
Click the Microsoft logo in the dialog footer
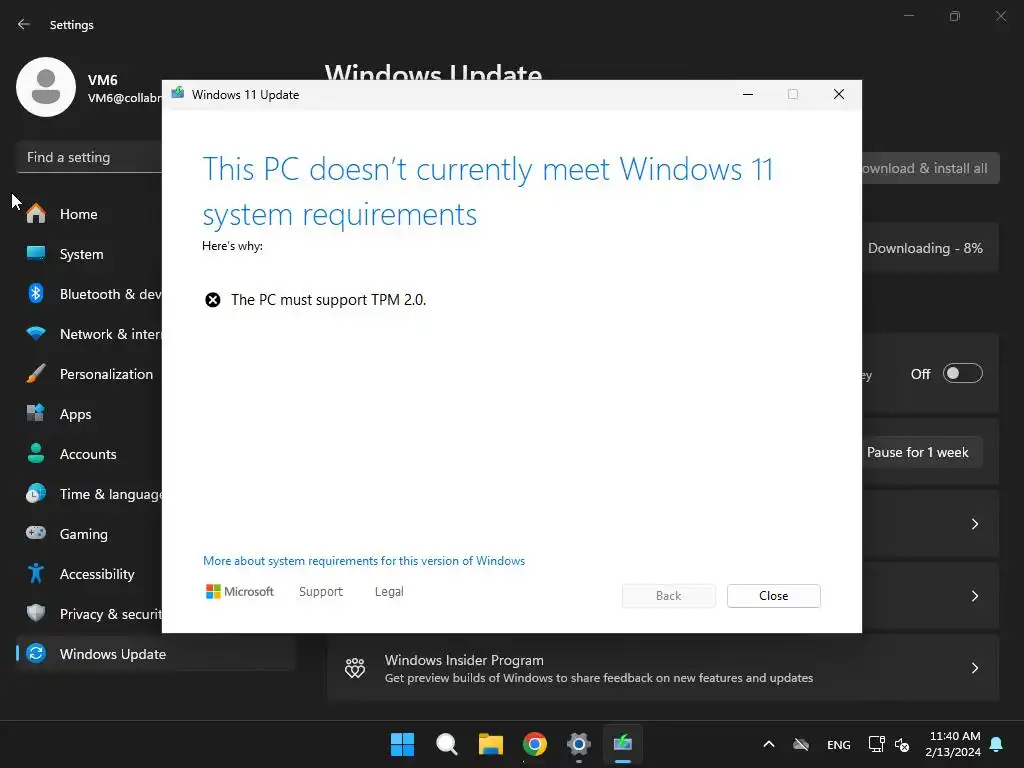click(240, 592)
